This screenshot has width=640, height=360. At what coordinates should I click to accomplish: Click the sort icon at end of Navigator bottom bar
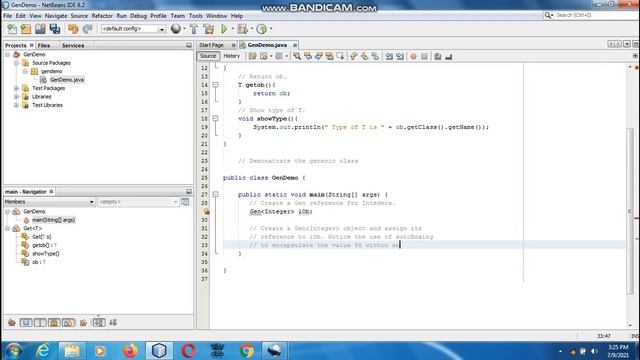(x=113, y=323)
